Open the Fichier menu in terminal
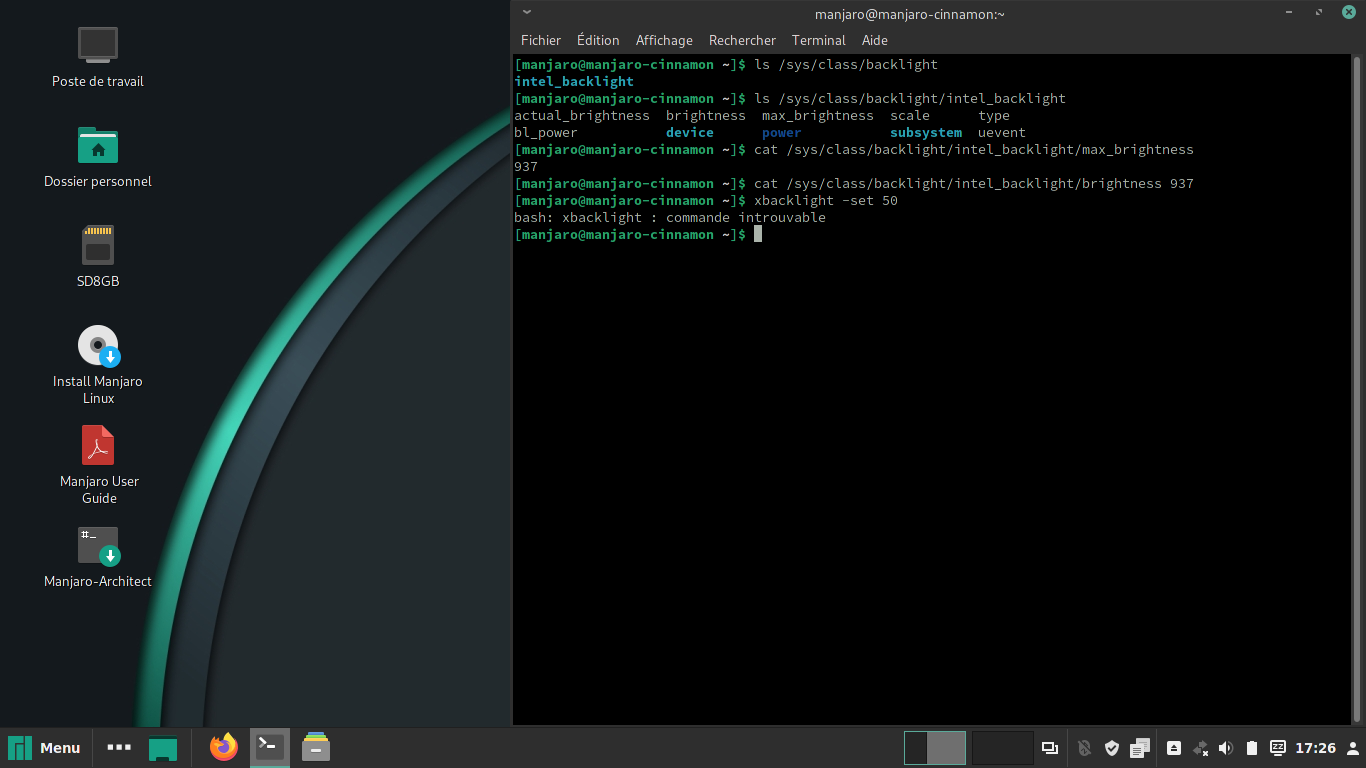 541,40
